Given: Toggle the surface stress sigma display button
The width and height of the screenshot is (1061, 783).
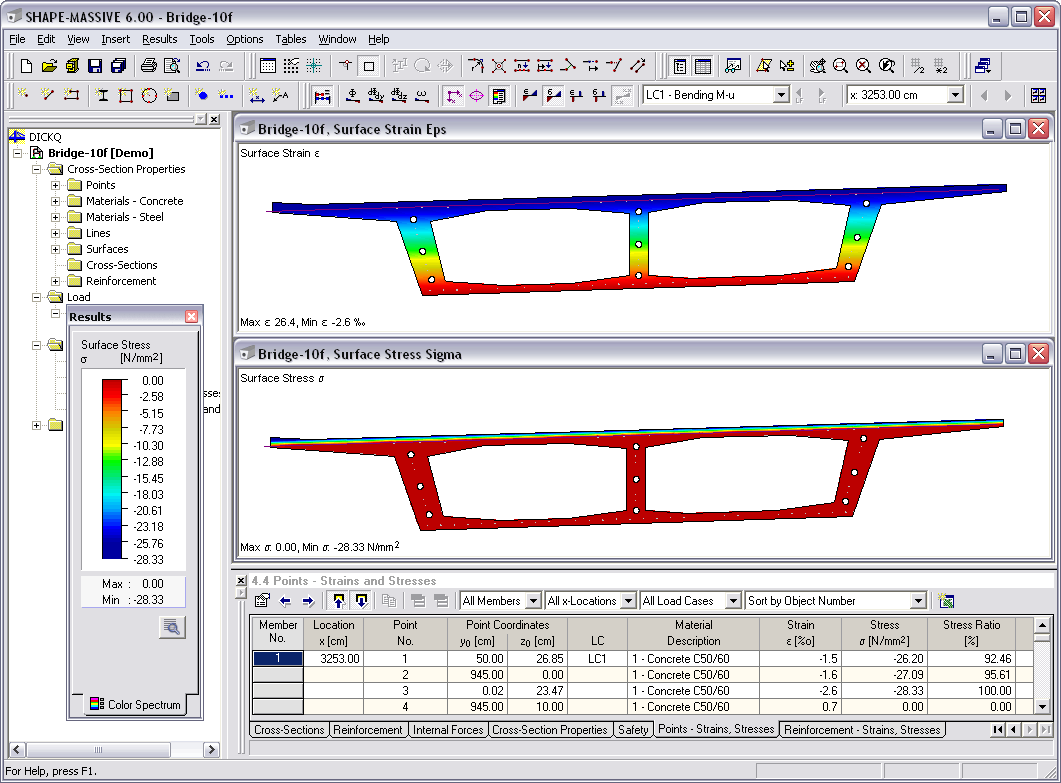Looking at the screenshot, I should pos(554,95).
